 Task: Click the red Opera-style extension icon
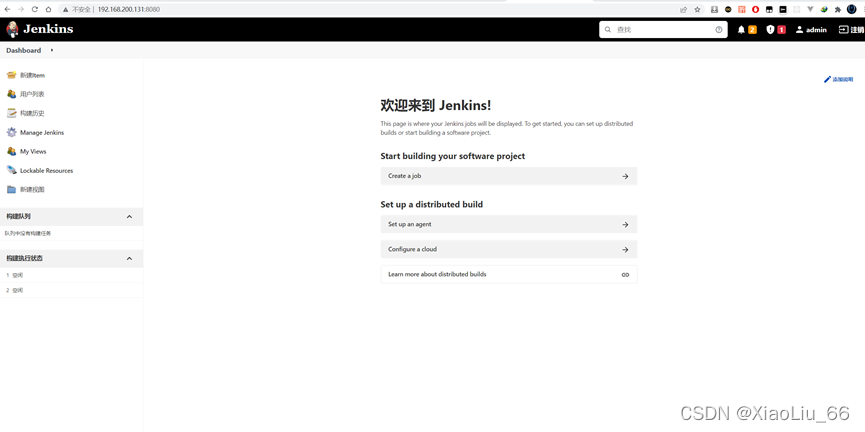755,9
